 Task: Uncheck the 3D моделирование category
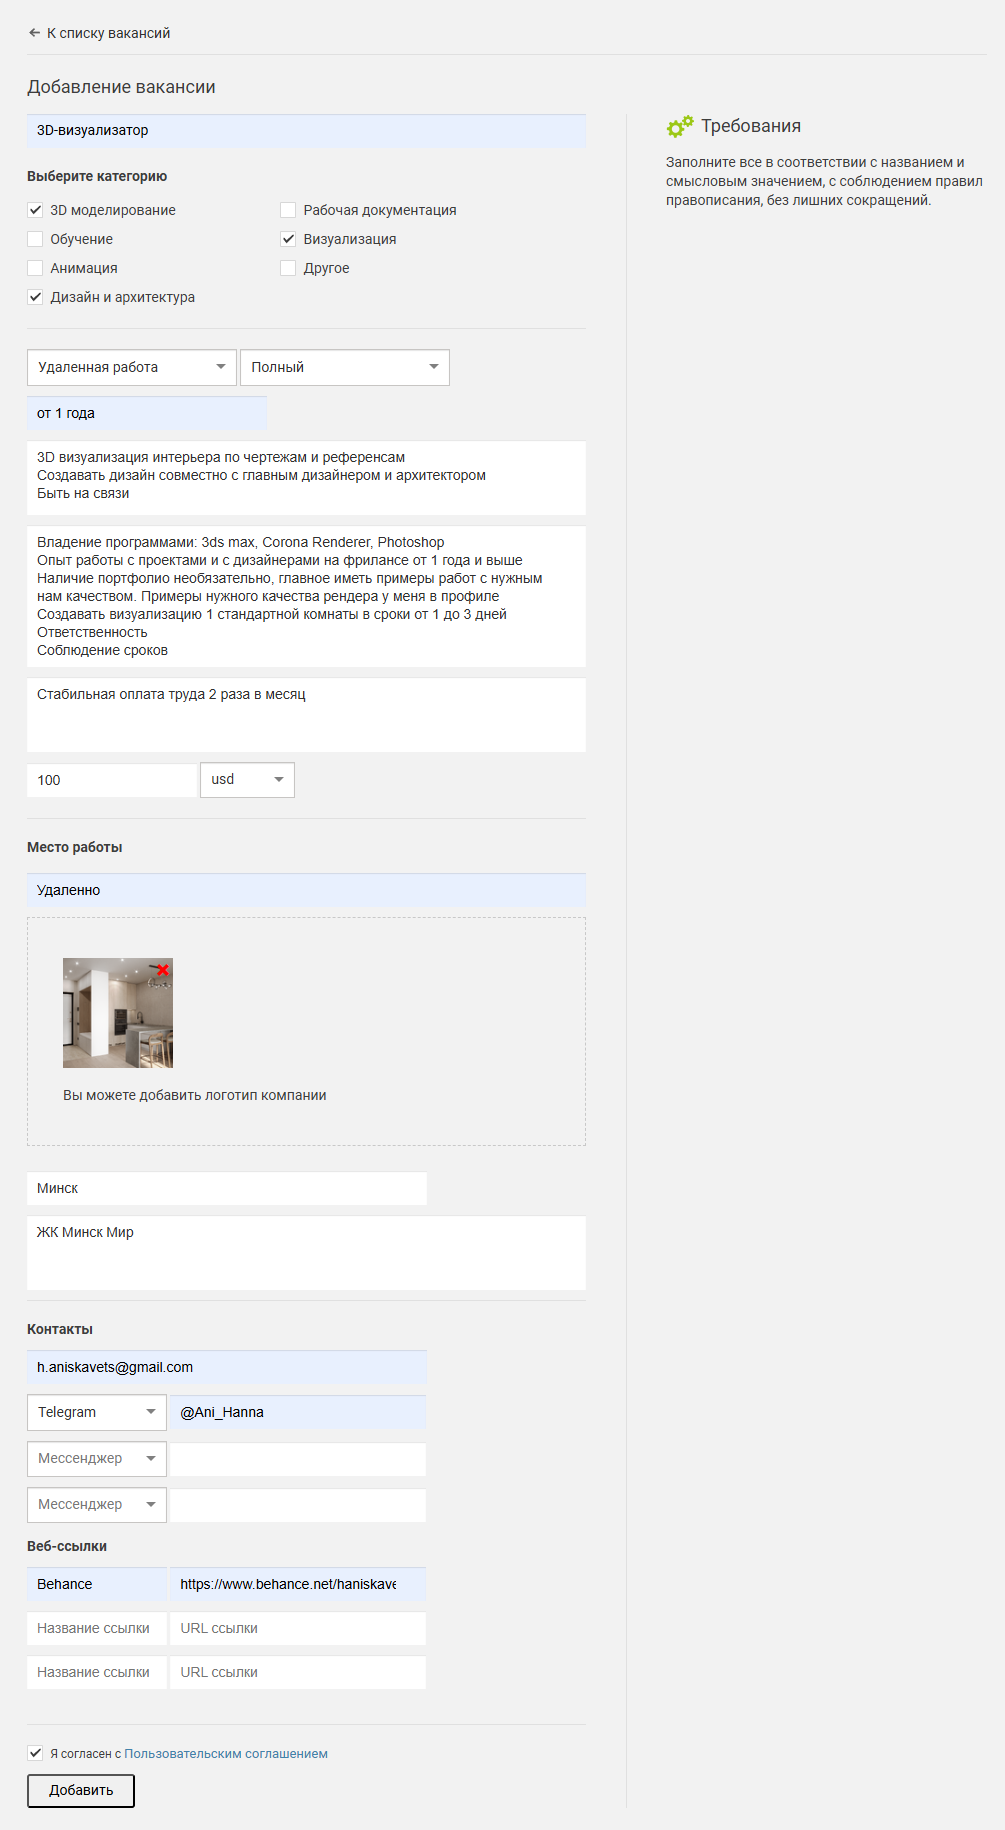(x=35, y=210)
